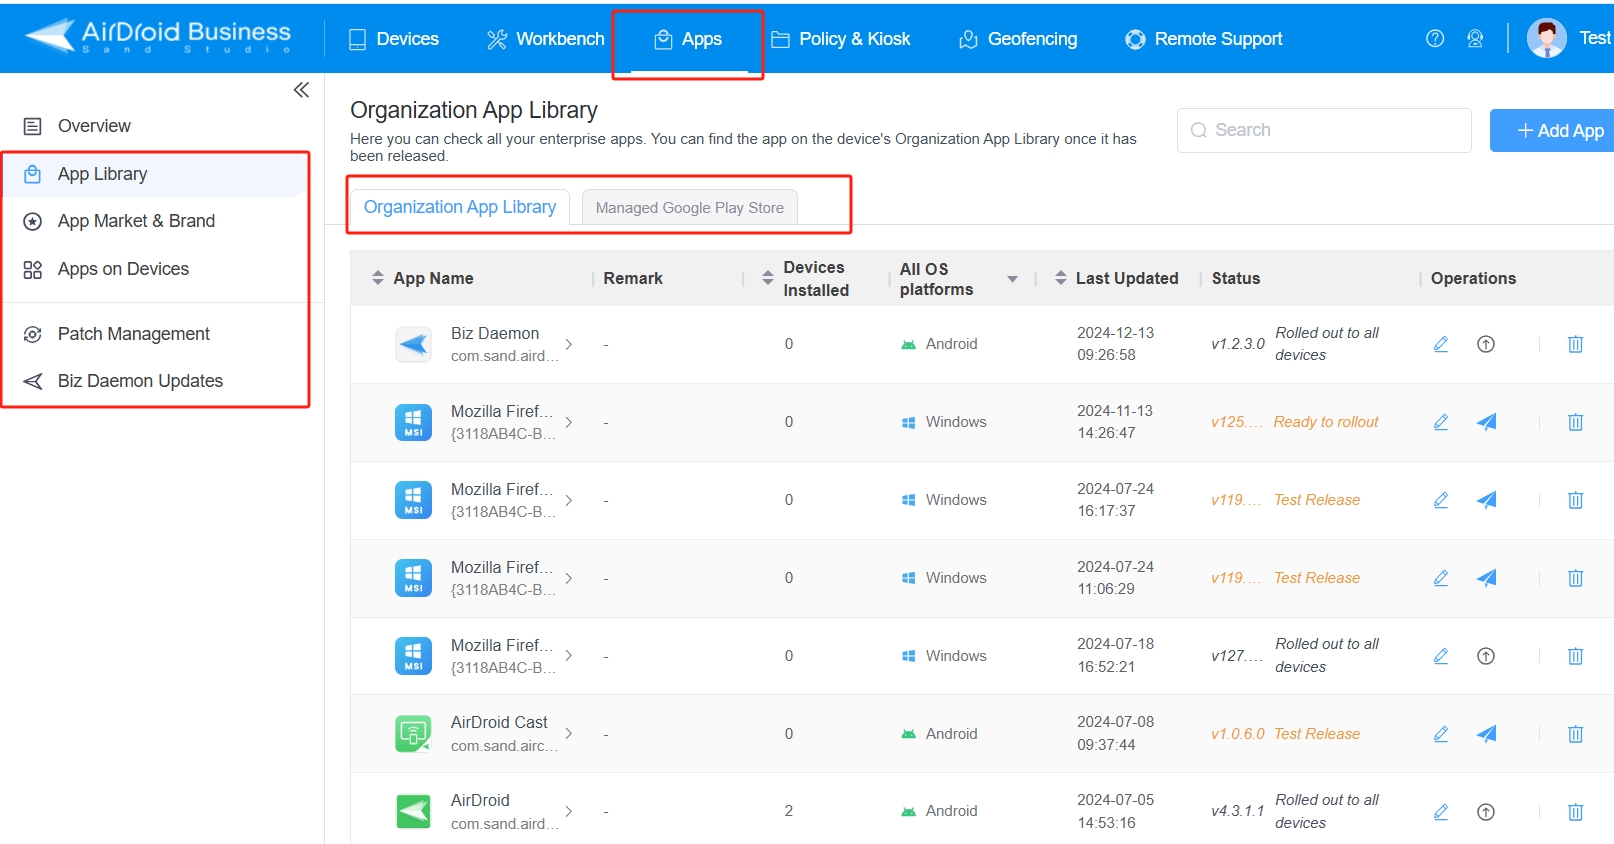Open the Policy & Kiosk menu
Viewport: 1614px width, 844px height.
[x=841, y=39]
